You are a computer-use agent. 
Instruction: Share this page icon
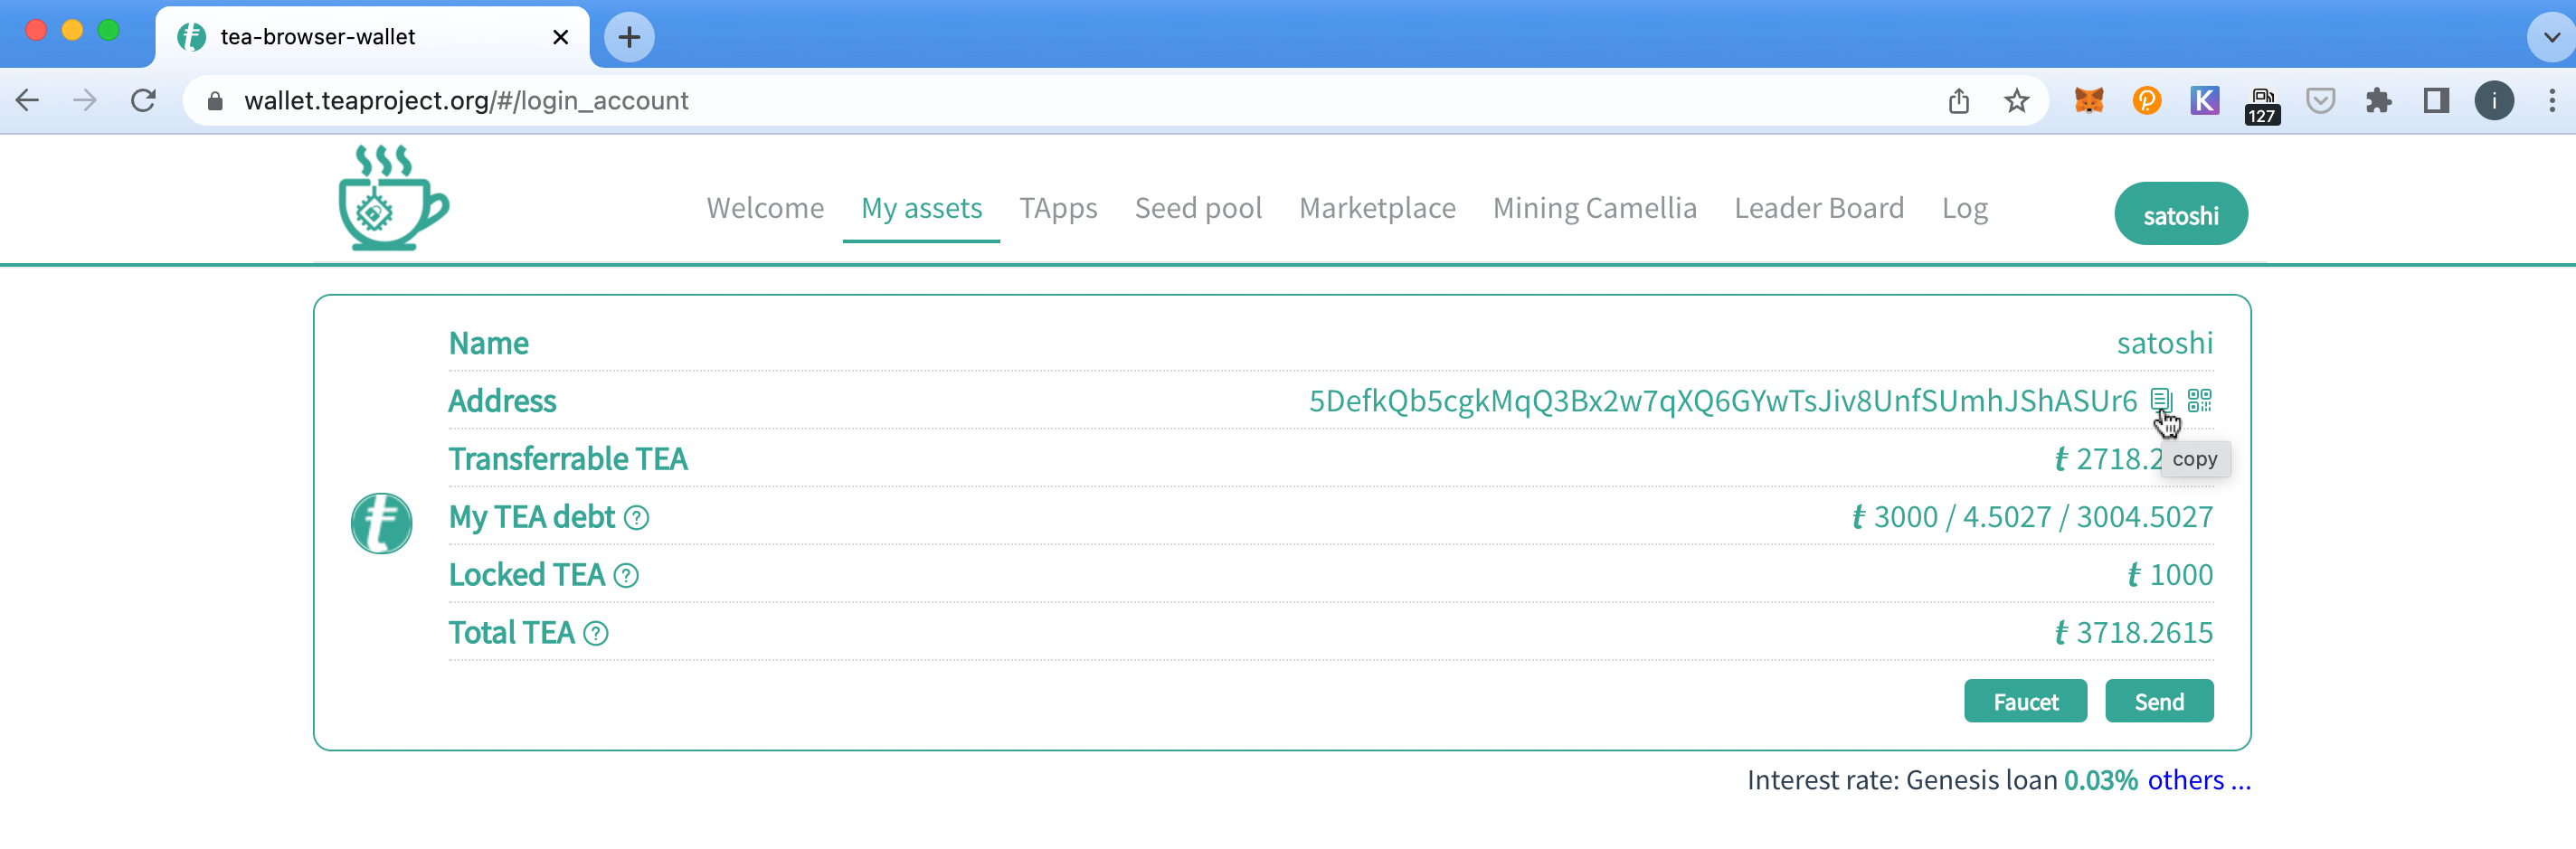coord(1959,101)
